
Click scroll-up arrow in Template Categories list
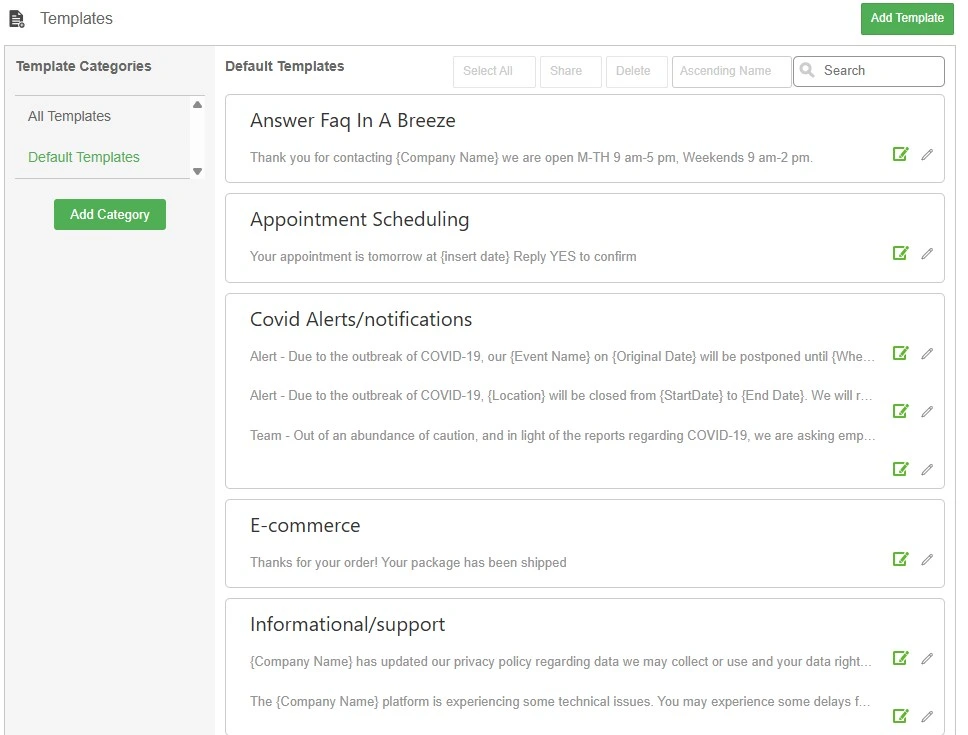pyautogui.click(x=197, y=105)
